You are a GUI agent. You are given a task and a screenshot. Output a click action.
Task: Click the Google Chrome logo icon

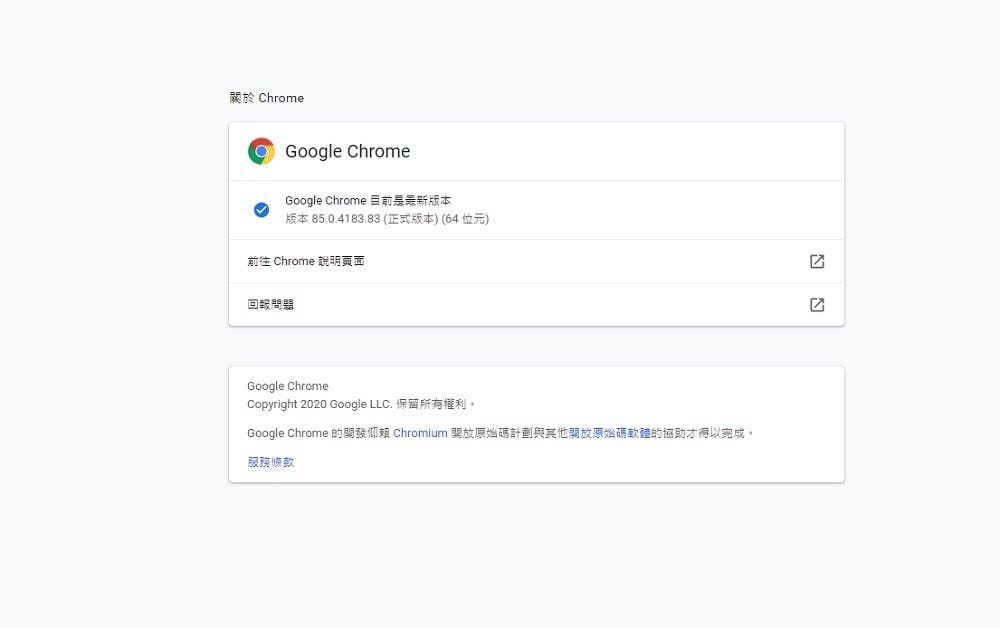click(261, 151)
